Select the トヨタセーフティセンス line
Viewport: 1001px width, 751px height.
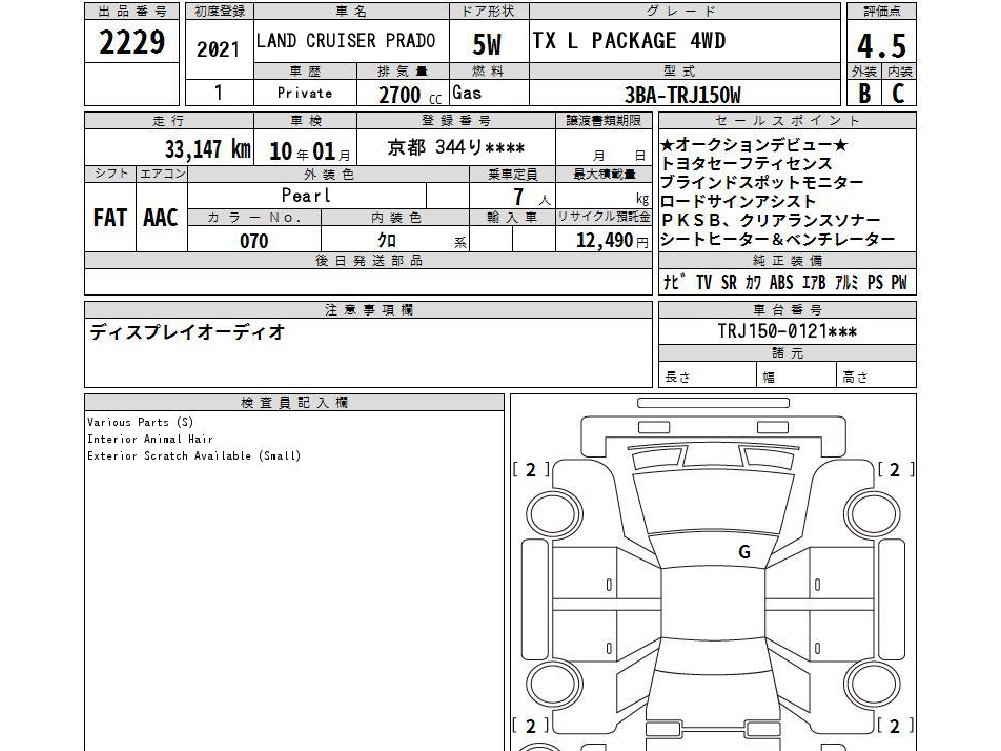coord(746,163)
